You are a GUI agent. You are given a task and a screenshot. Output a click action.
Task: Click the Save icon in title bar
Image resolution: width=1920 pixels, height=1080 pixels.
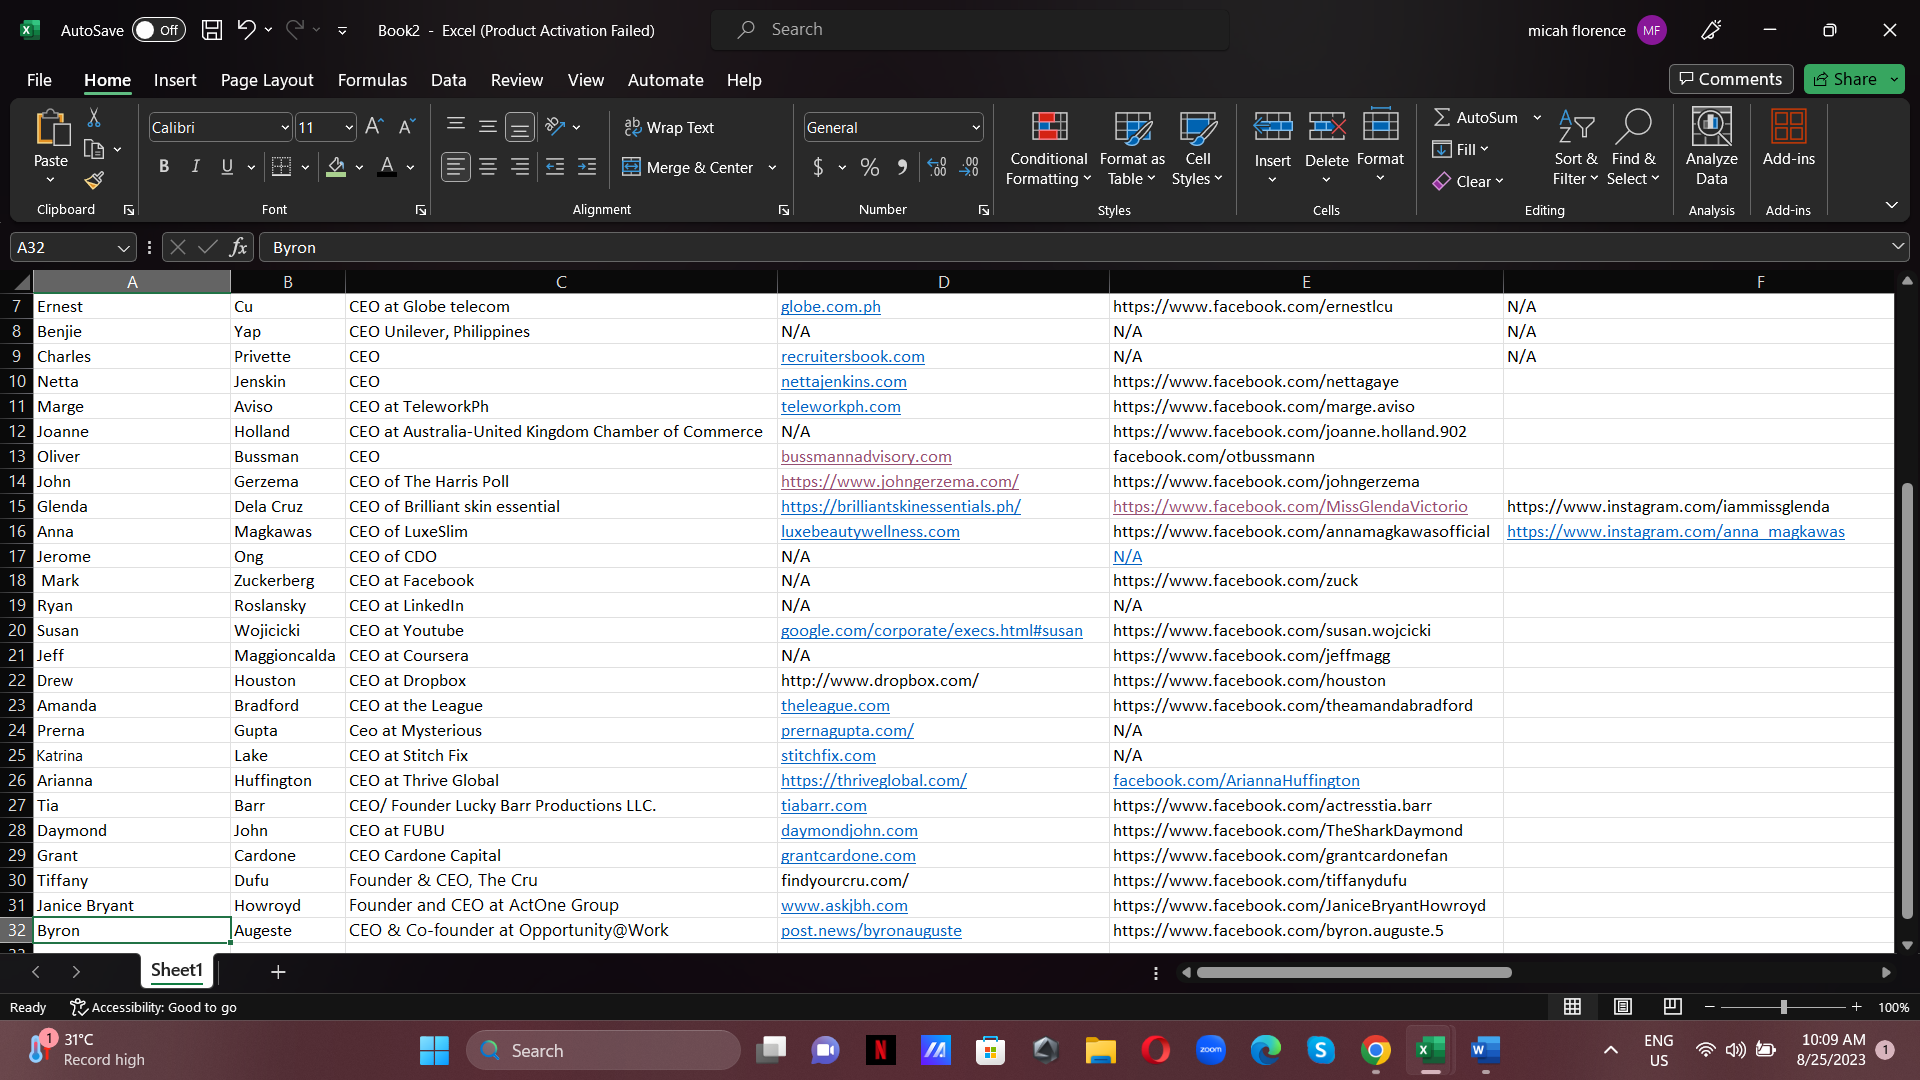[x=212, y=30]
